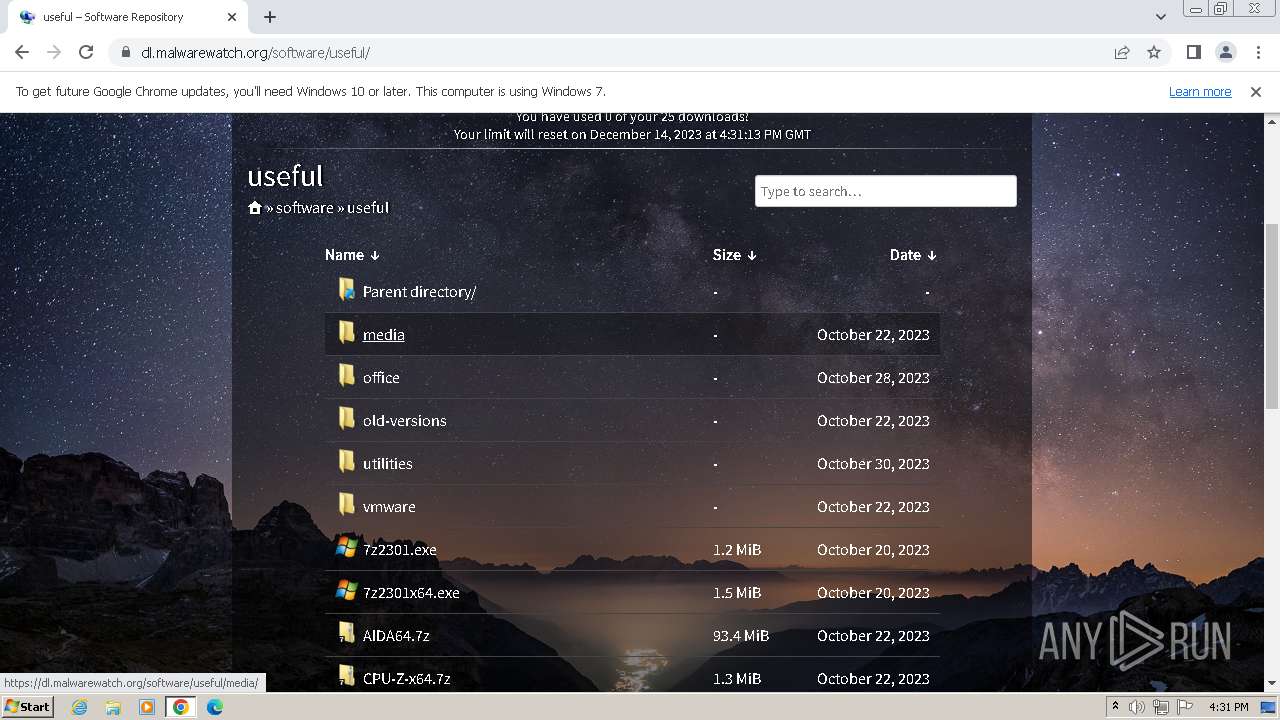Reload the current page

pos(86,52)
